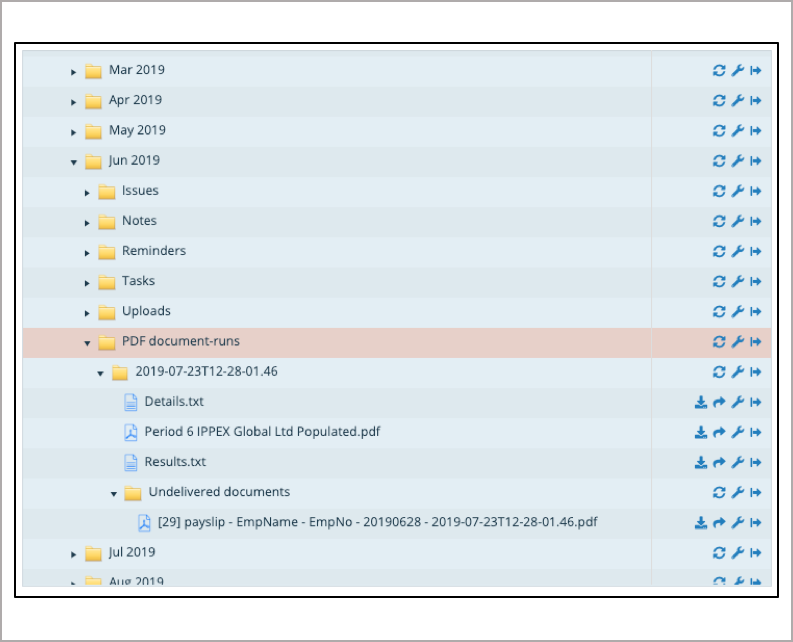Image resolution: width=793 pixels, height=642 pixels.
Task: Open the Results.txt file
Action: pos(175,462)
